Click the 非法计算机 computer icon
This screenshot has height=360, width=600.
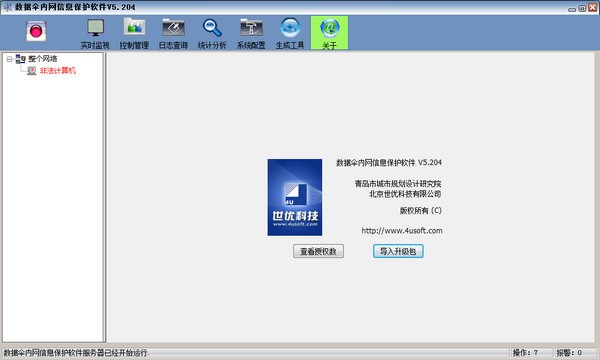pos(32,71)
